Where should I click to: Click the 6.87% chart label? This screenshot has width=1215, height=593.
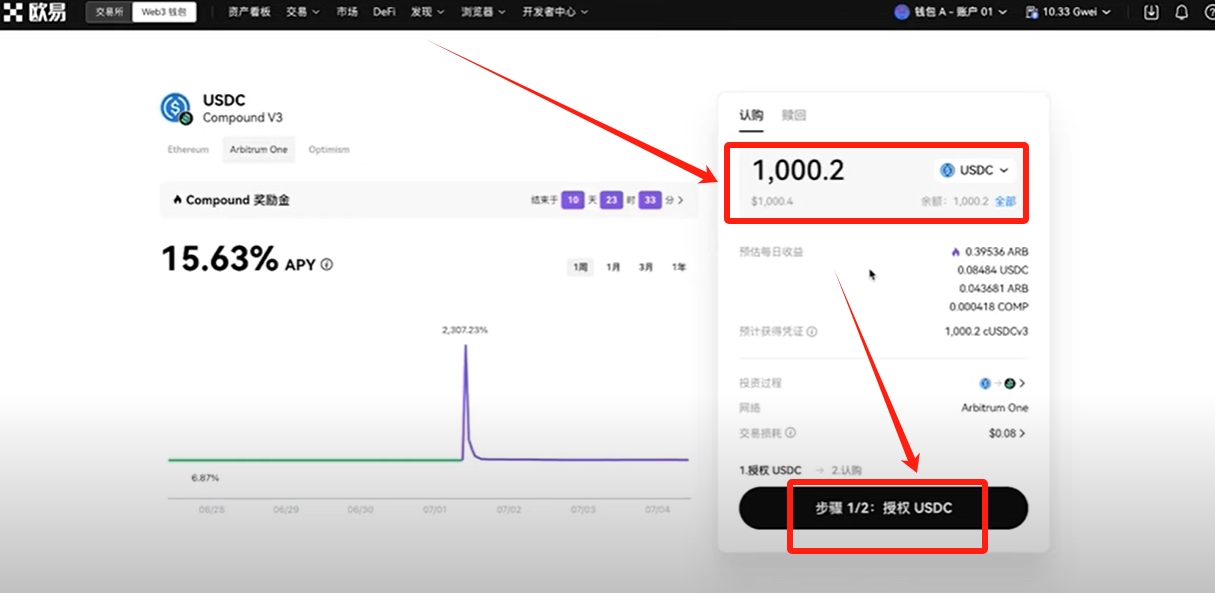205,478
